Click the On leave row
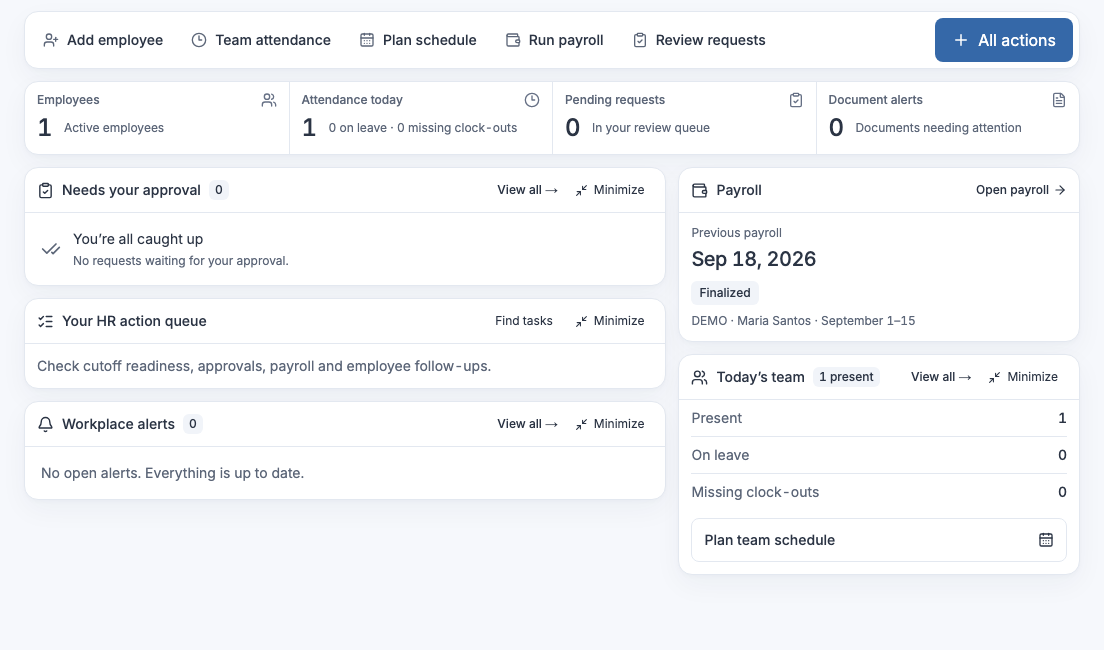Screen dimensions: 1104x650 (879, 456)
